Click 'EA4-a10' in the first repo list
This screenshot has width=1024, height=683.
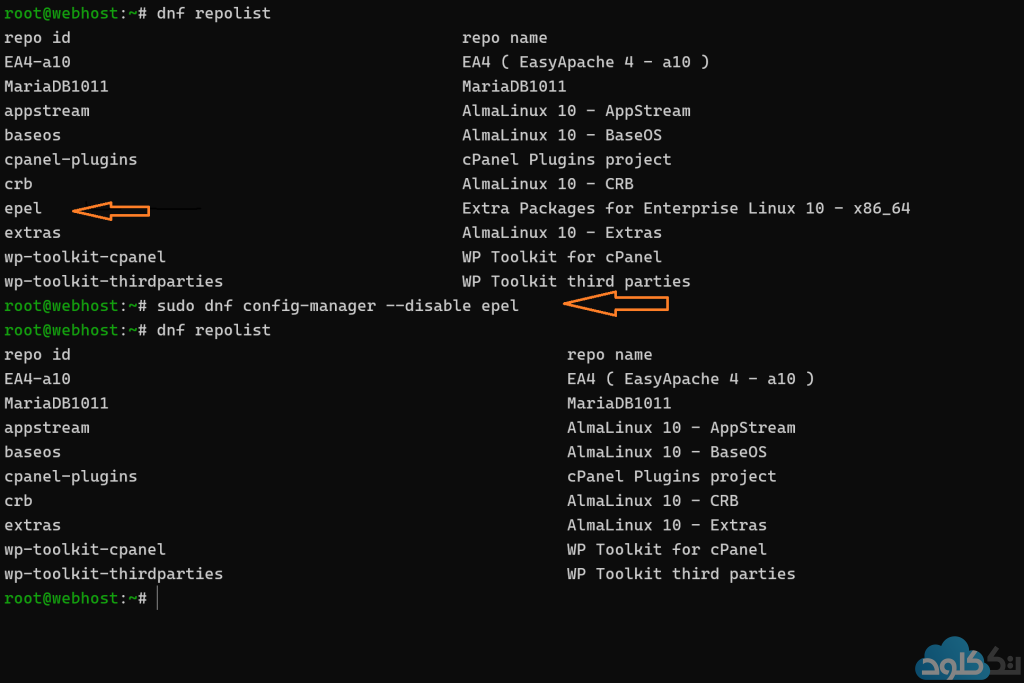tap(37, 62)
